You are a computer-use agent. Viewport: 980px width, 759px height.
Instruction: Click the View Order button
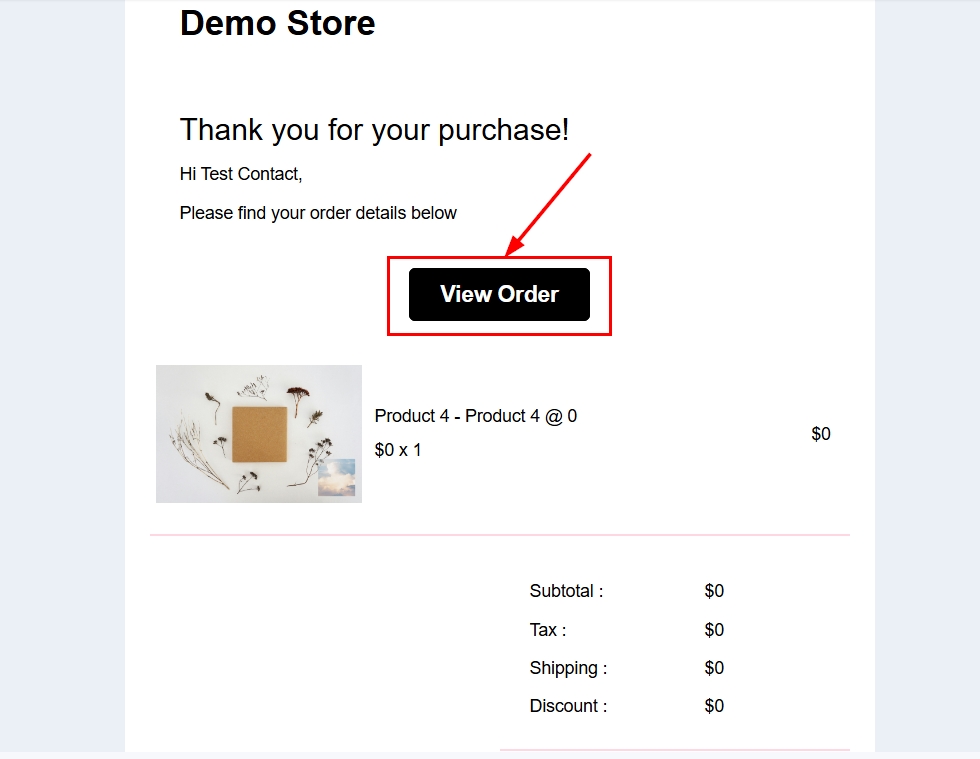click(499, 294)
